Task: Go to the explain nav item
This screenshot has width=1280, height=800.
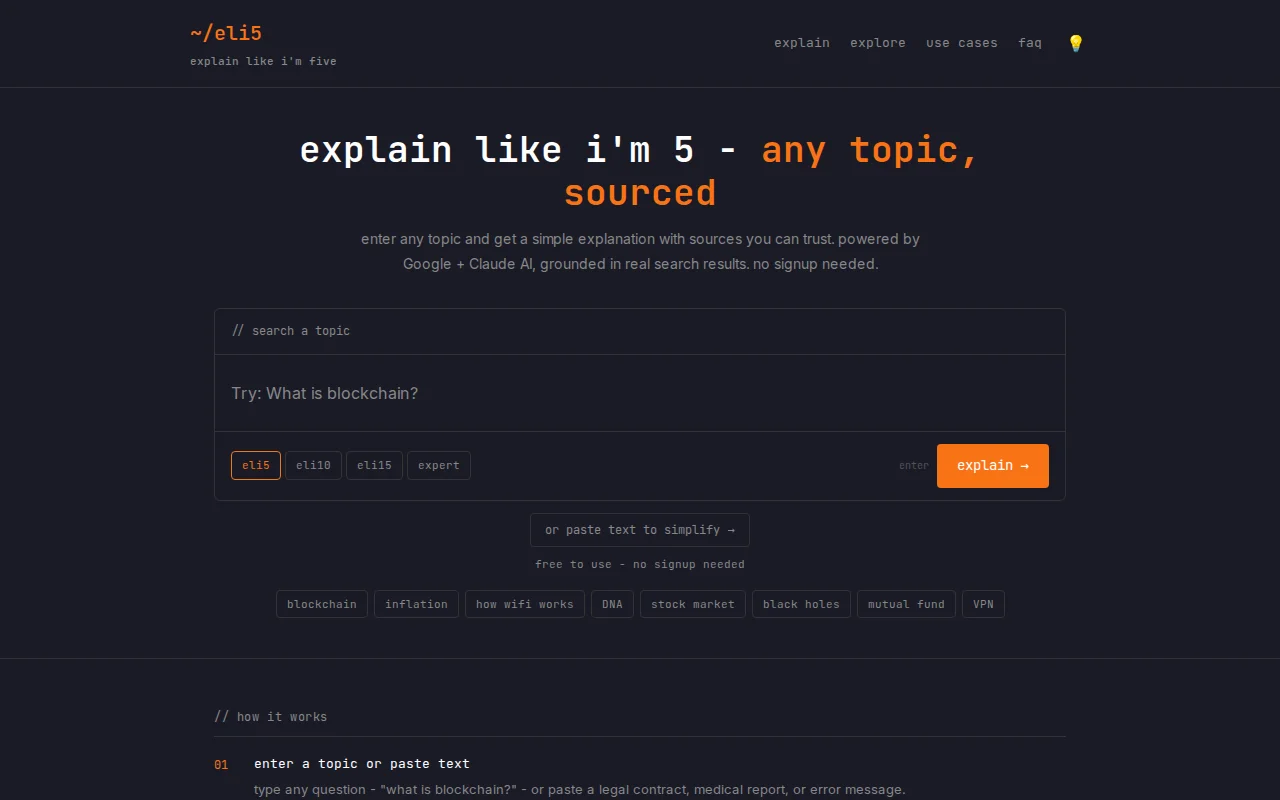Action: (x=802, y=43)
